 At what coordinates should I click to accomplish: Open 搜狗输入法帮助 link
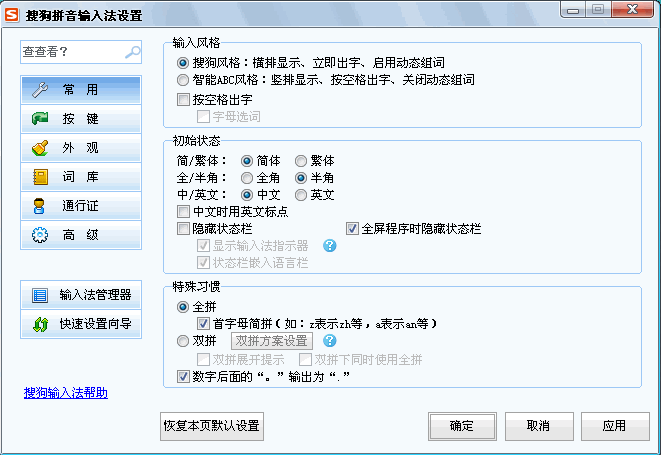tap(66, 393)
